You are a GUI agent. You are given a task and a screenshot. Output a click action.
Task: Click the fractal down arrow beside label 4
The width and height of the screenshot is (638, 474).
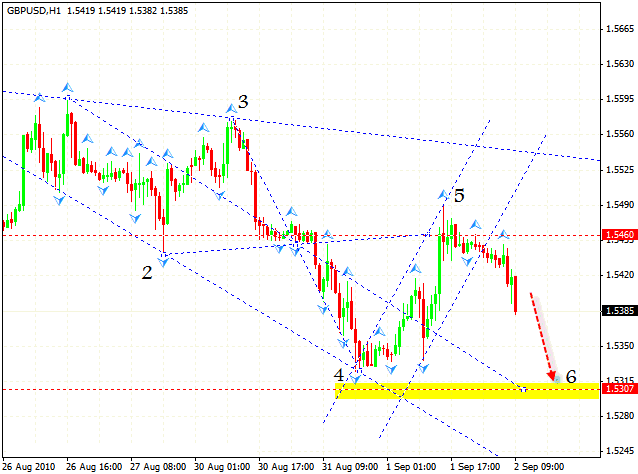pyautogui.click(x=355, y=380)
